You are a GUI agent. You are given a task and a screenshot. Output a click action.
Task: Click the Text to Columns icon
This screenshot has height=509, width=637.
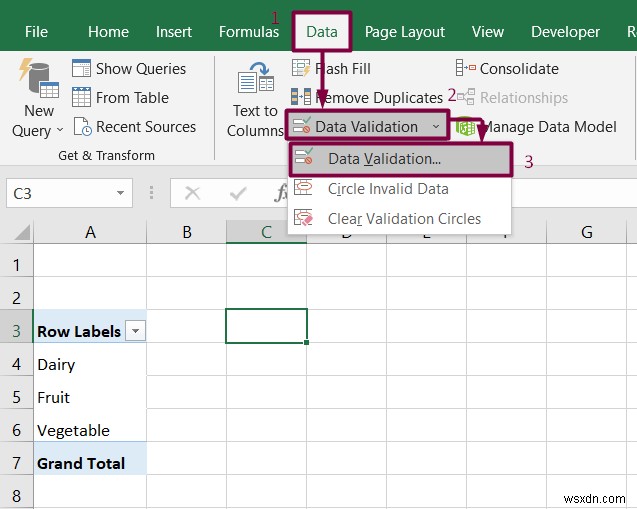pyautogui.click(x=256, y=78)
